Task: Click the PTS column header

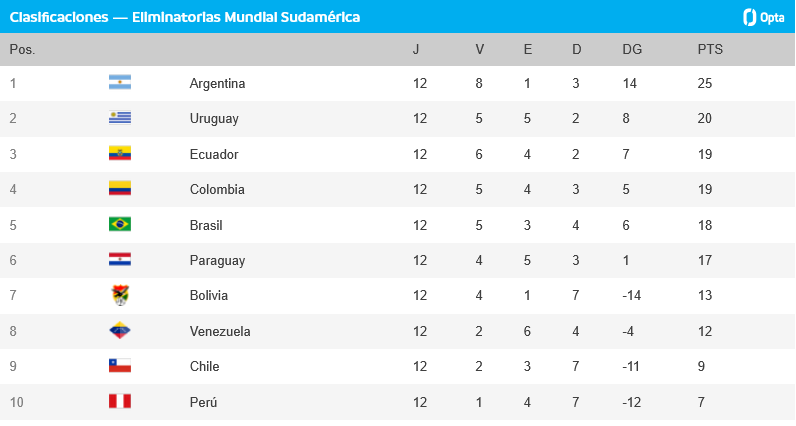Action: [x=710, y=49]
